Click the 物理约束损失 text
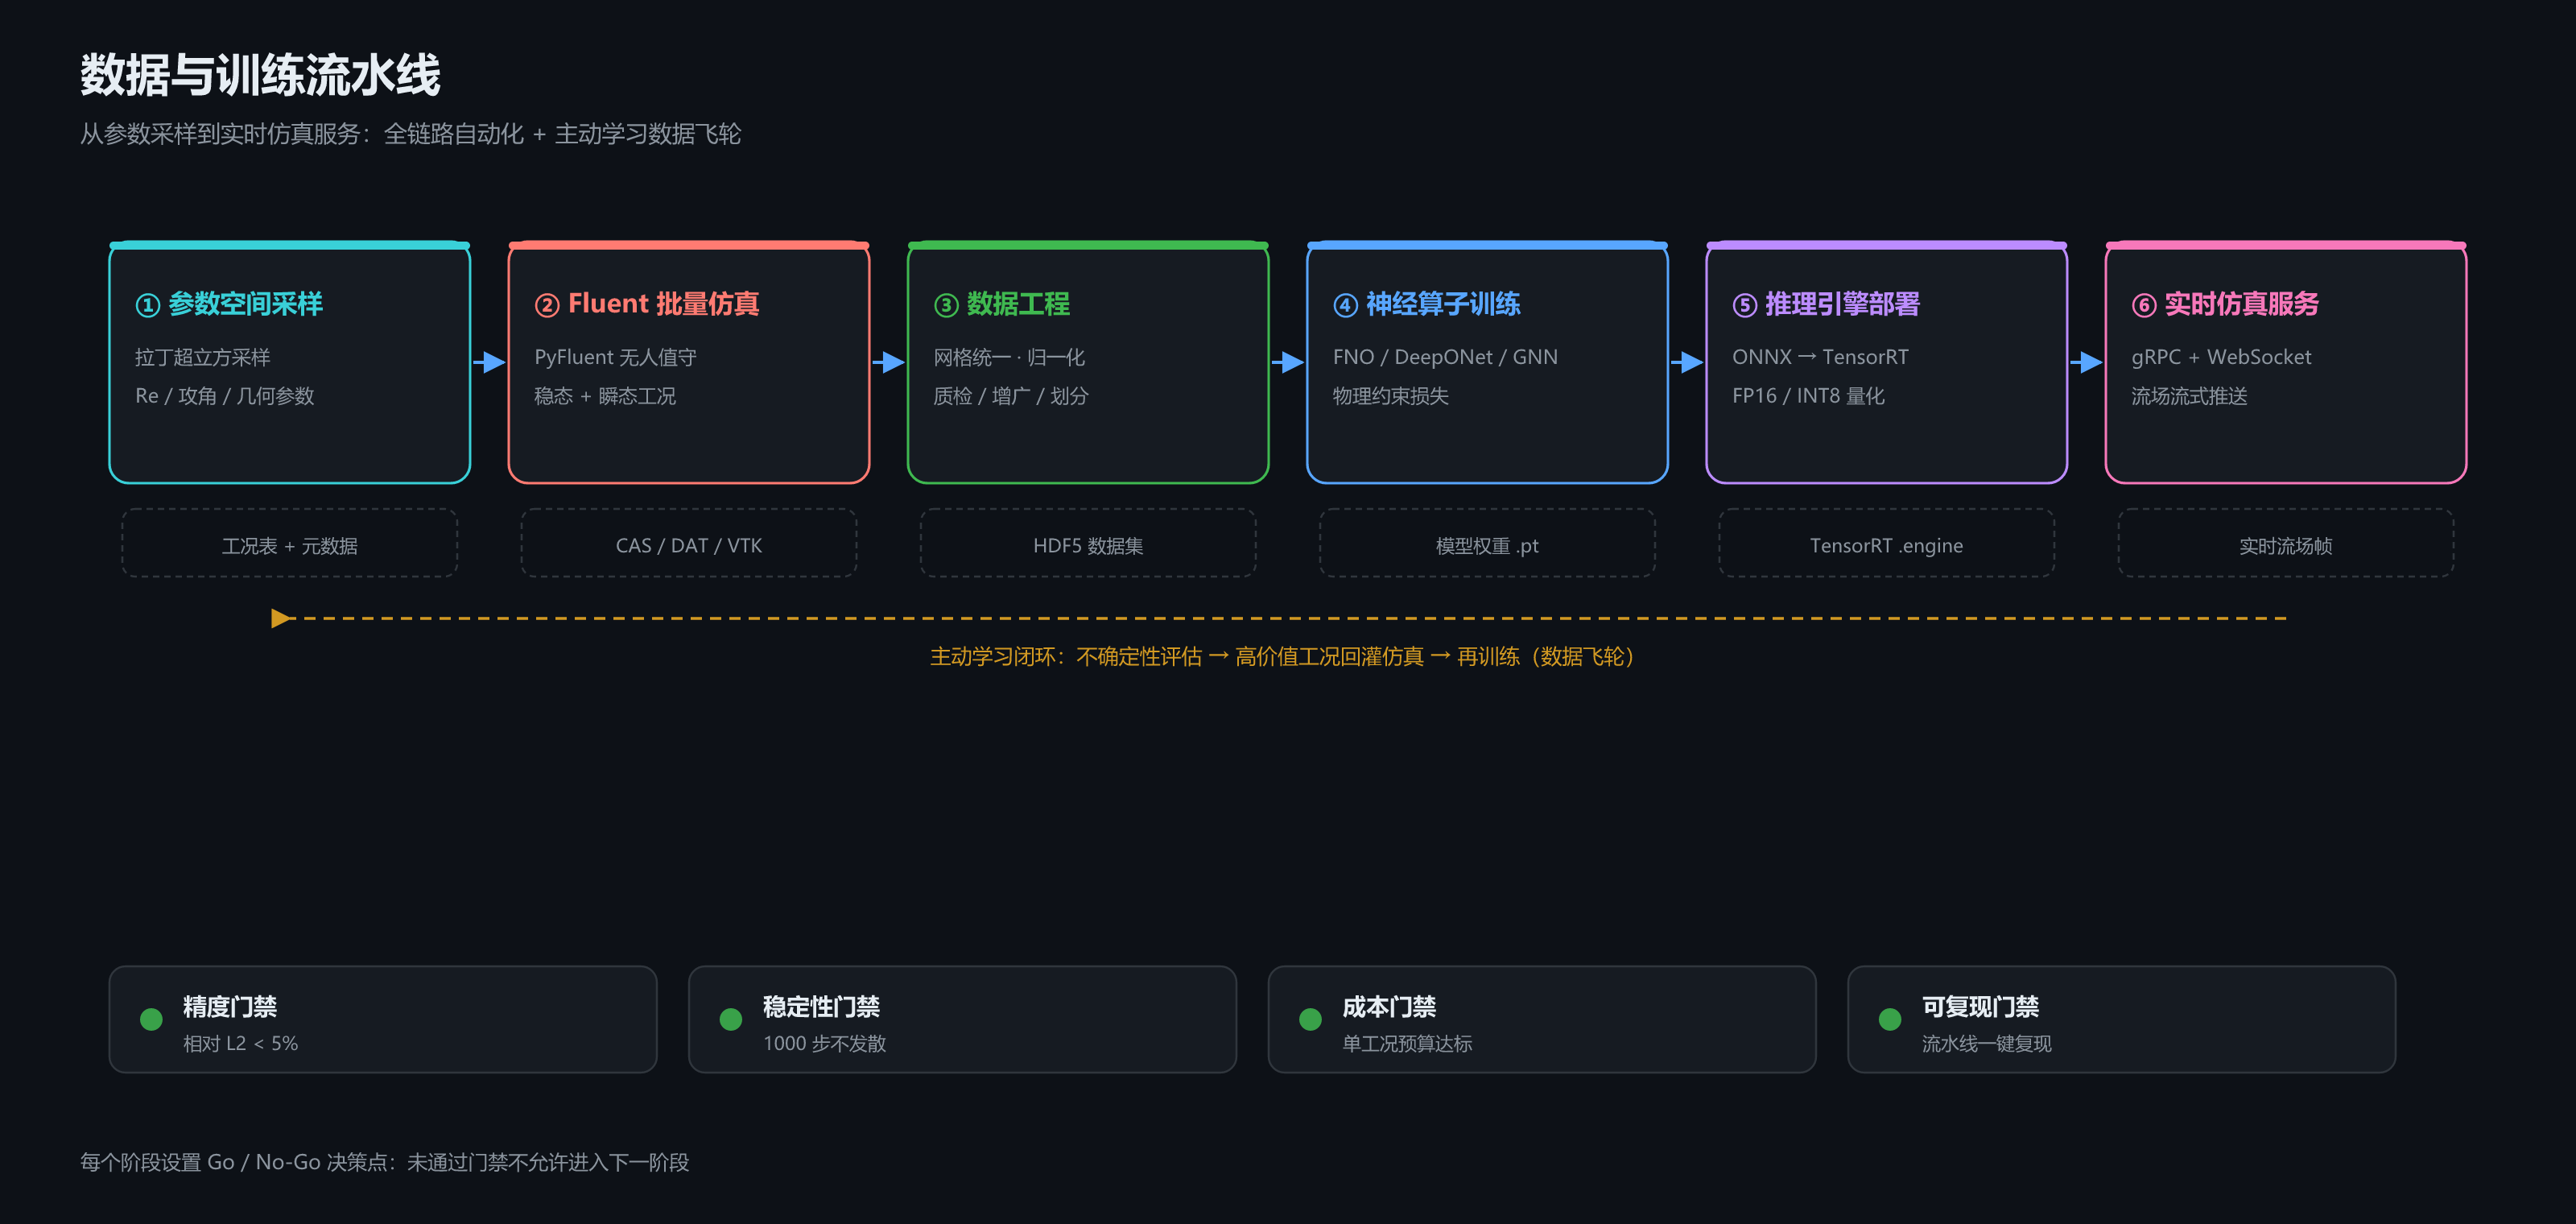2576x1224 pixels. pyautogui.click(x=1390, y=396)
